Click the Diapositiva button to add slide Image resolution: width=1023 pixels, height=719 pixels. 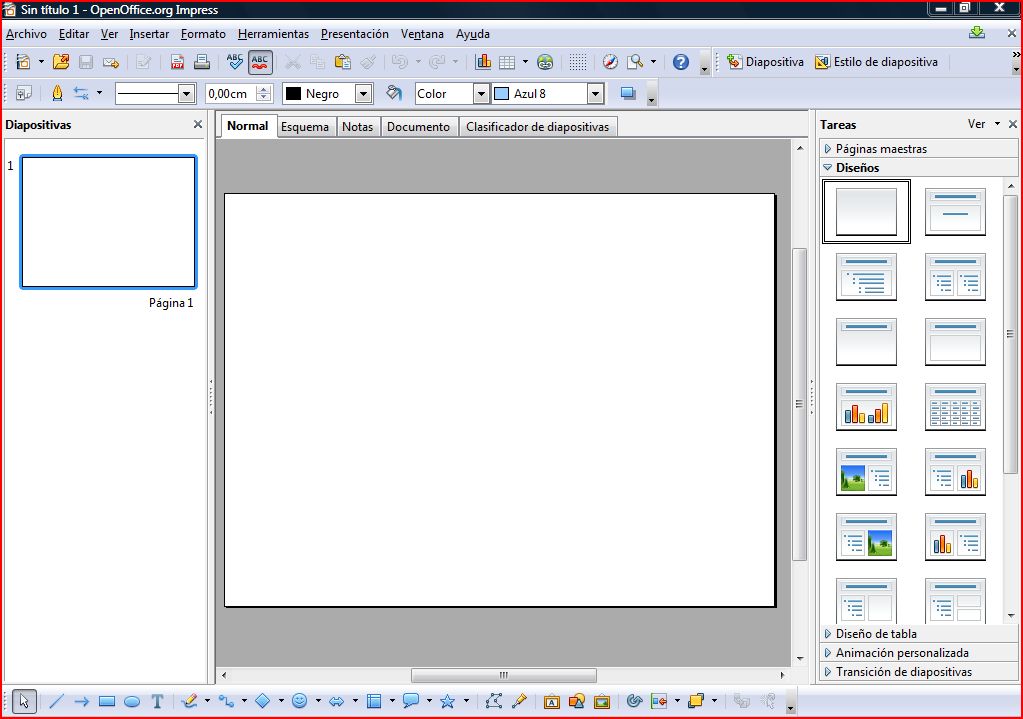tap(765, 62)
